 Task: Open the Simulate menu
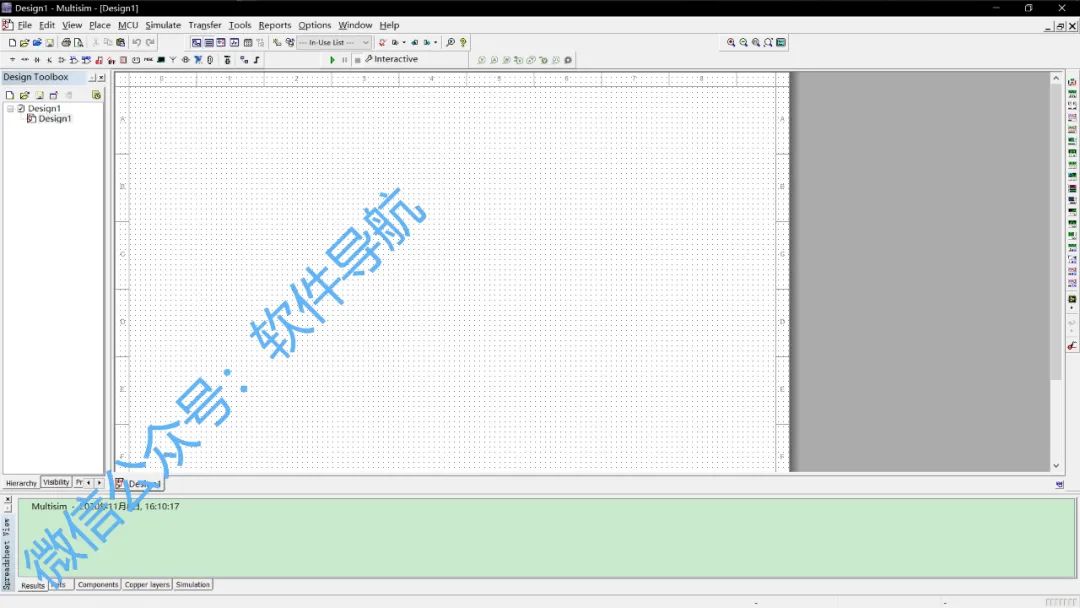163,25
